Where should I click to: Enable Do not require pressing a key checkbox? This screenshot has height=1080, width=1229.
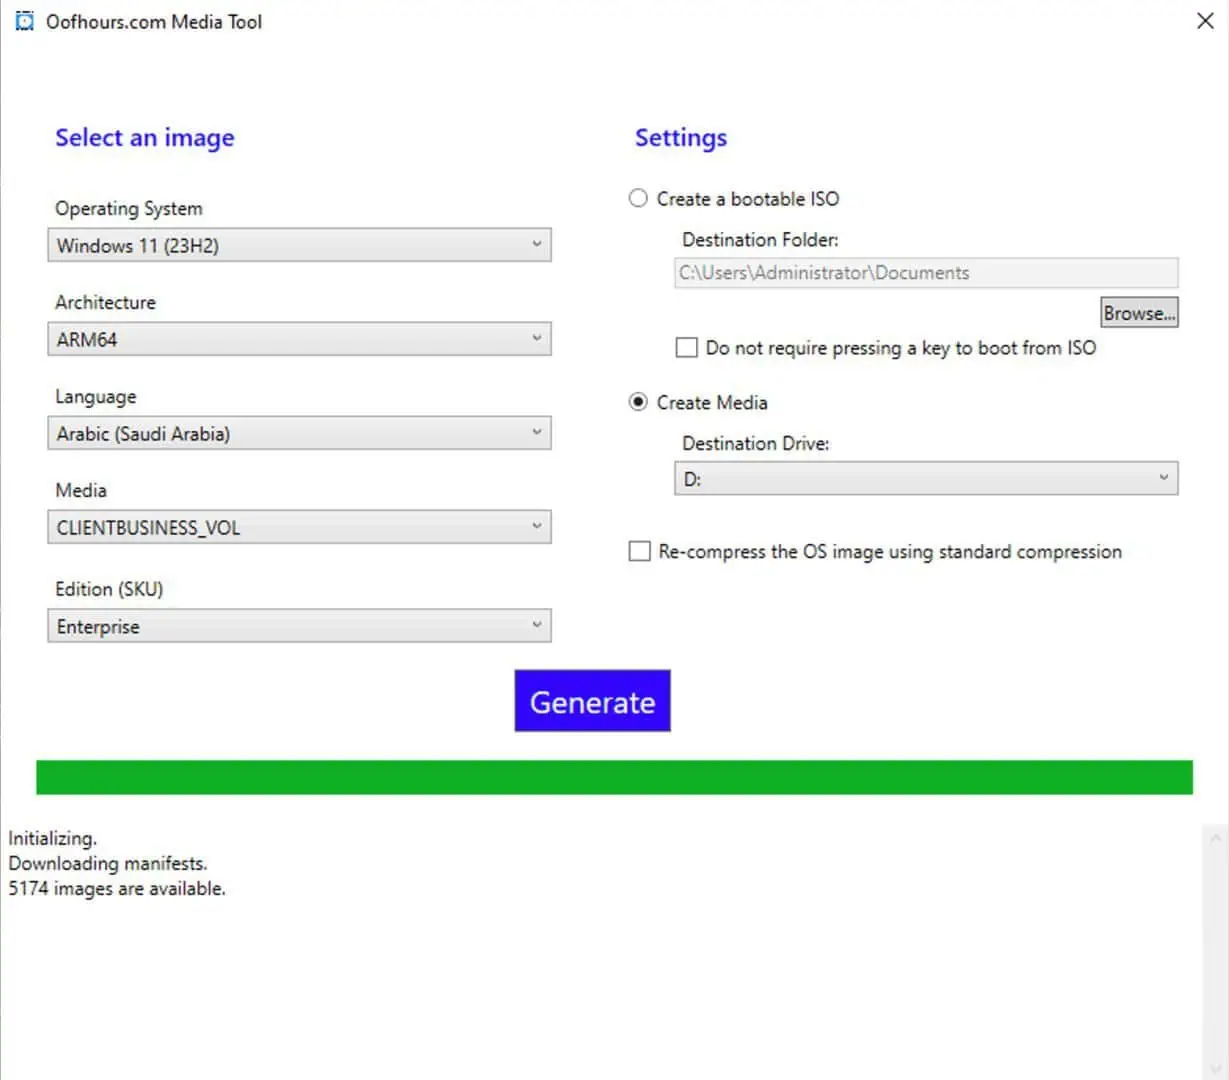click(x=687, y=347)
